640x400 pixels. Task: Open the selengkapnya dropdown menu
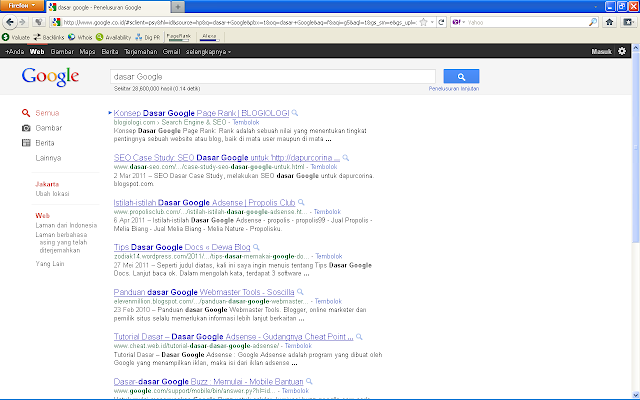[208, 51]
